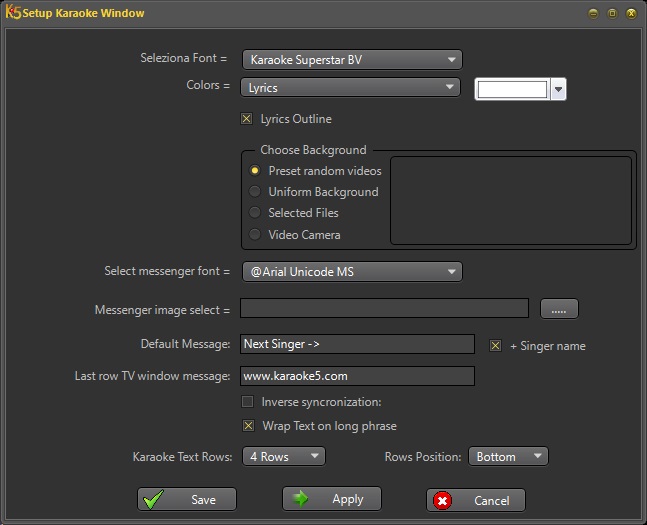This screenshot has width=647, height=525.
Task: Click the white lyrics color swatch
Action: click(x=513, y=90)
